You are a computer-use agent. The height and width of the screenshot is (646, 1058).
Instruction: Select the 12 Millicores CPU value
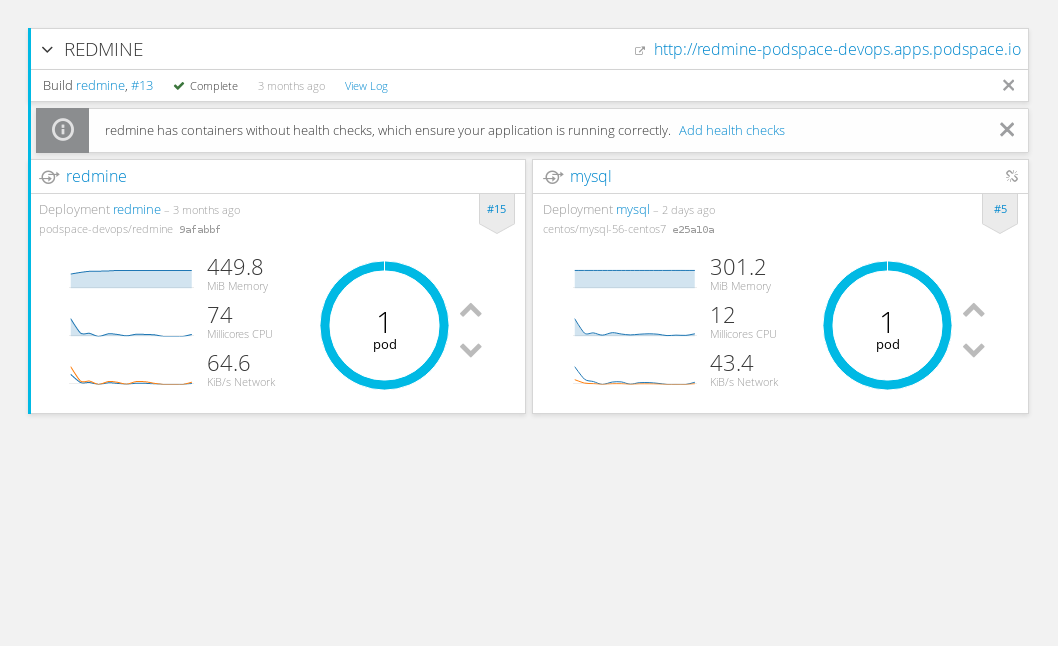click(723, 315)
